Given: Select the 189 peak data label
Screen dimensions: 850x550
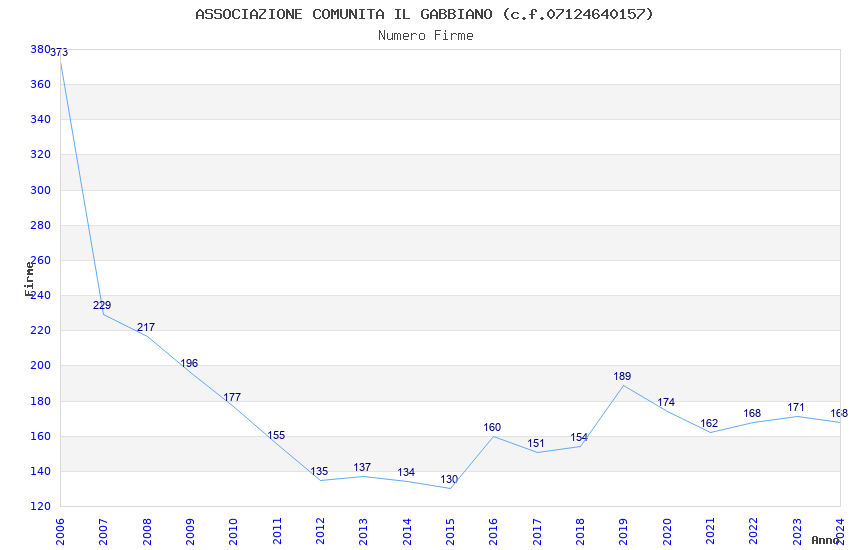Looking at the screenshot, I should coord(622,376).
